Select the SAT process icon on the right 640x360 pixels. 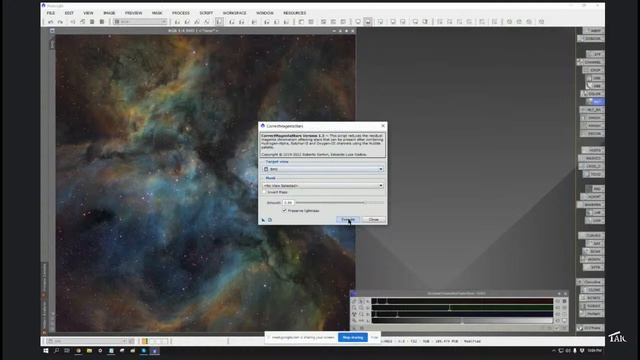tap(596, 244)
